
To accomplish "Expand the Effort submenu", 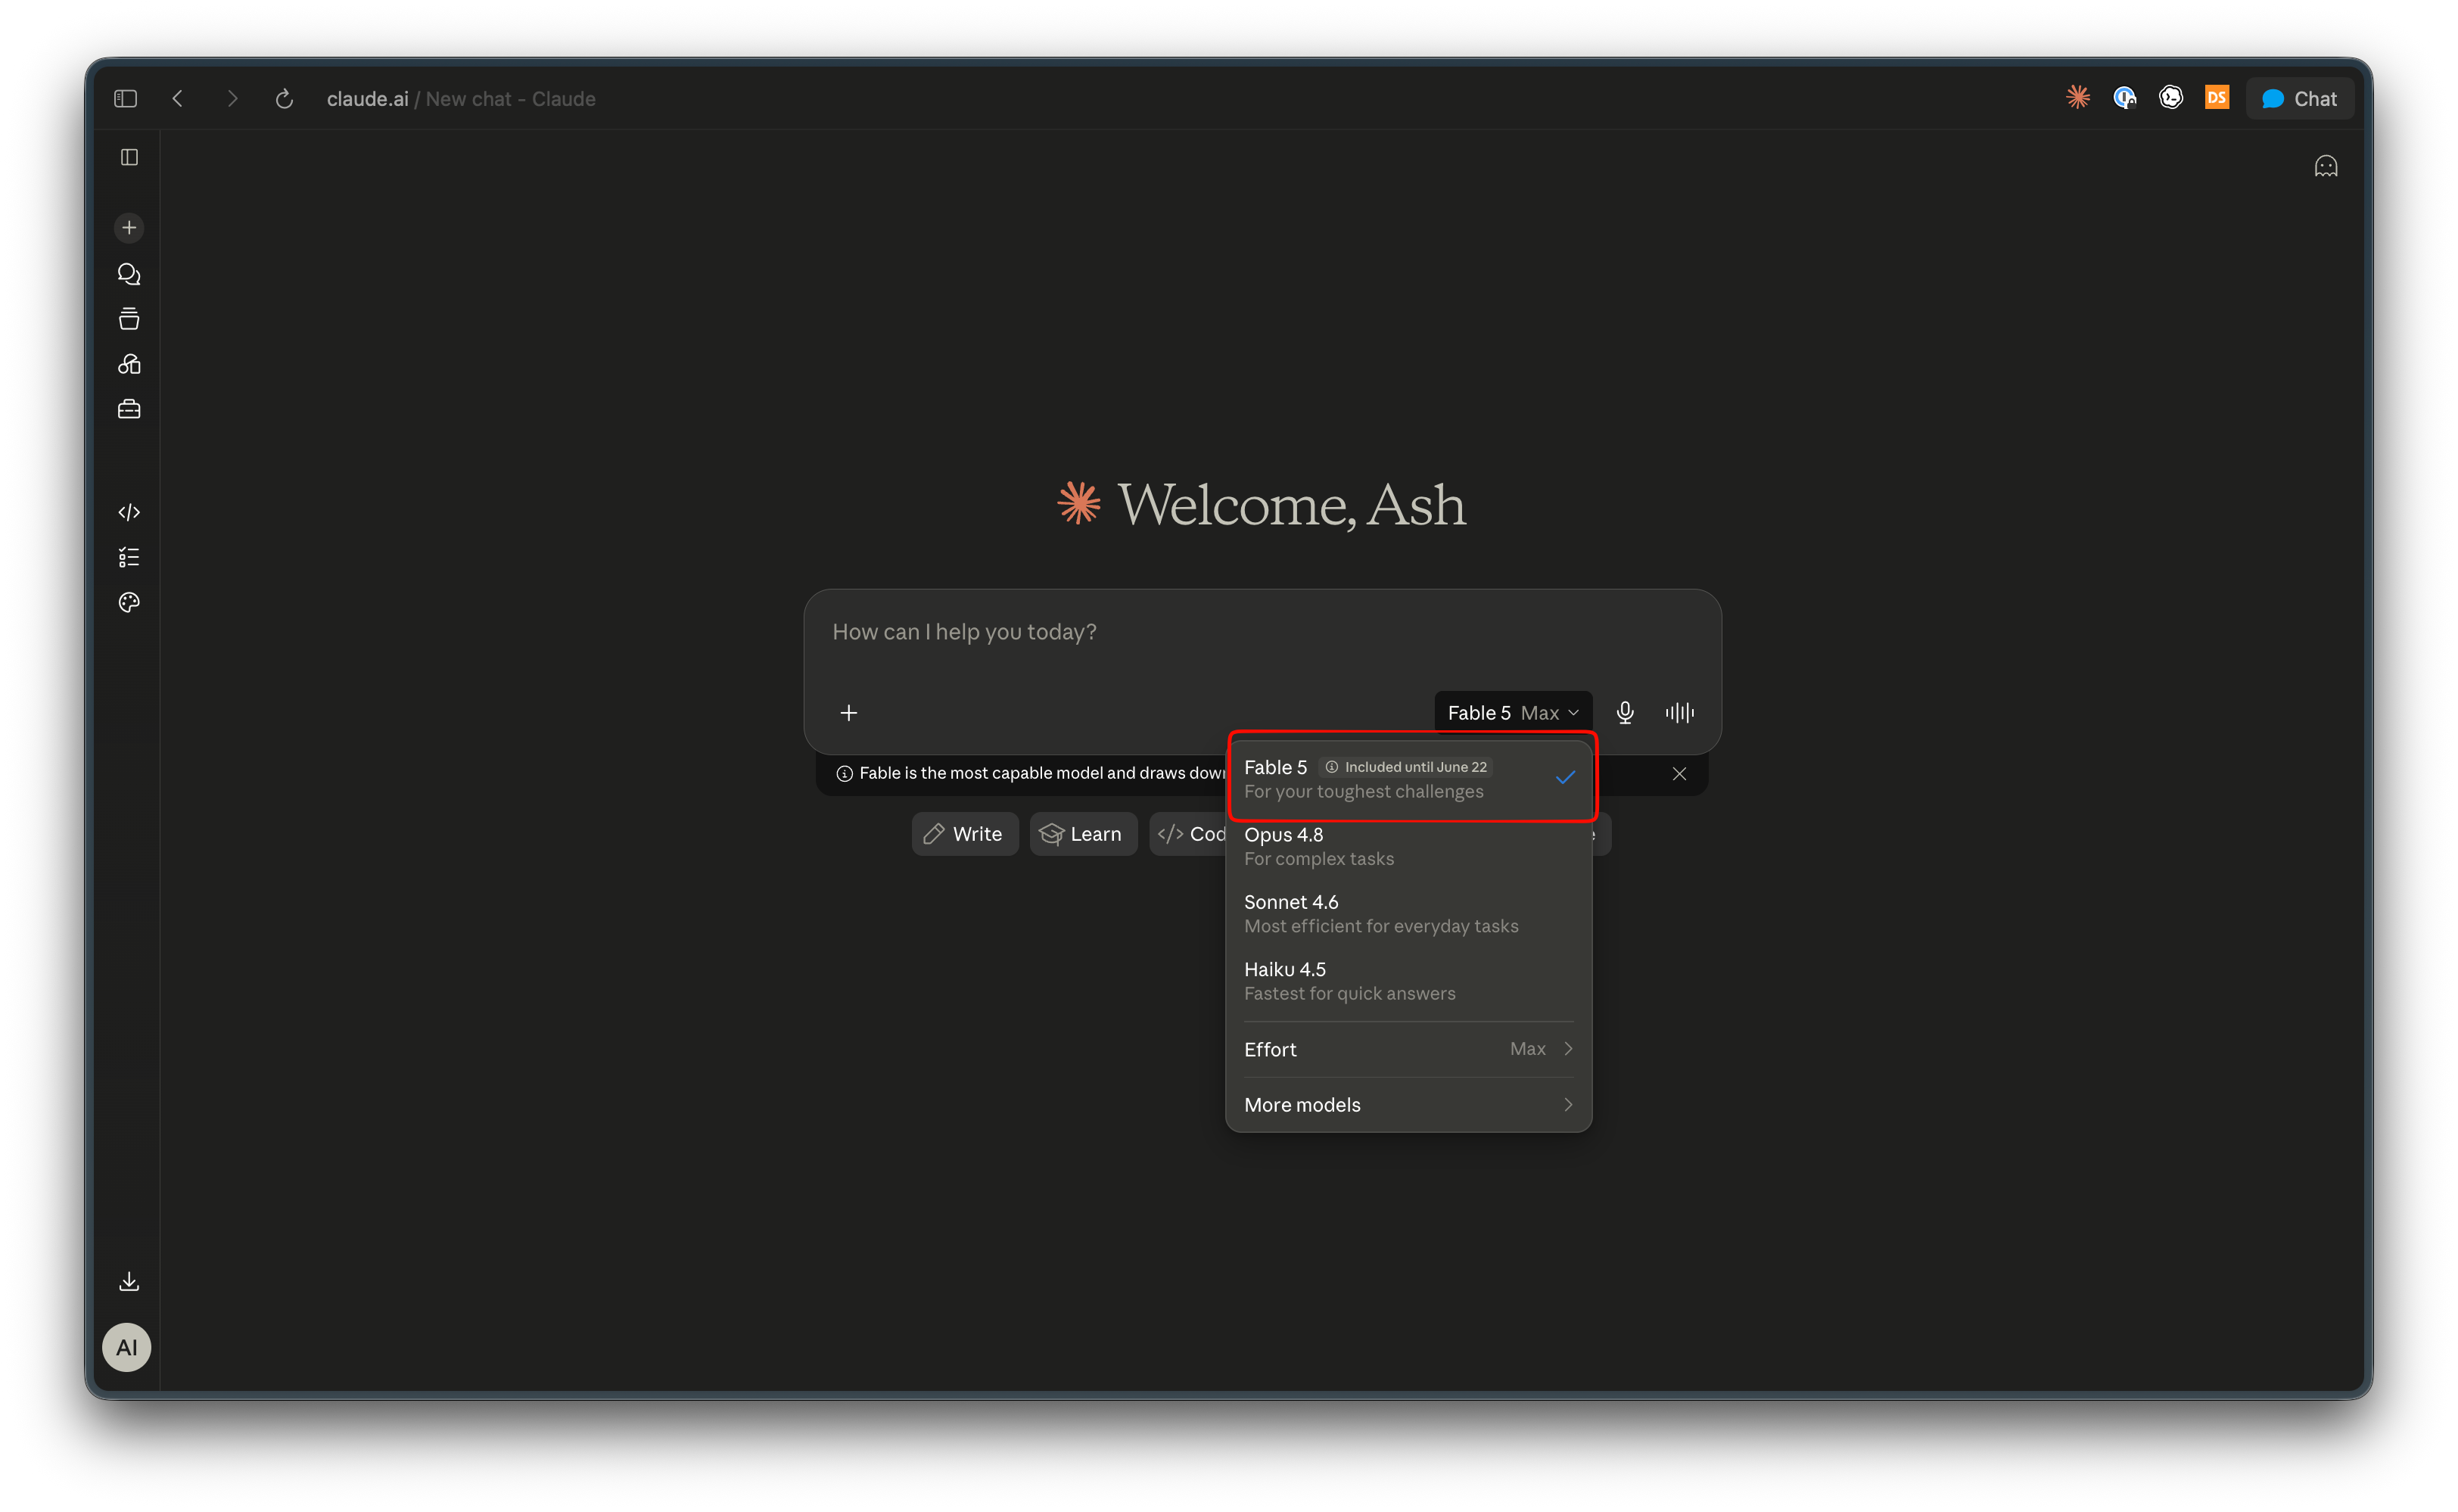I will pyautogui.click(x=1409, y=1049).
